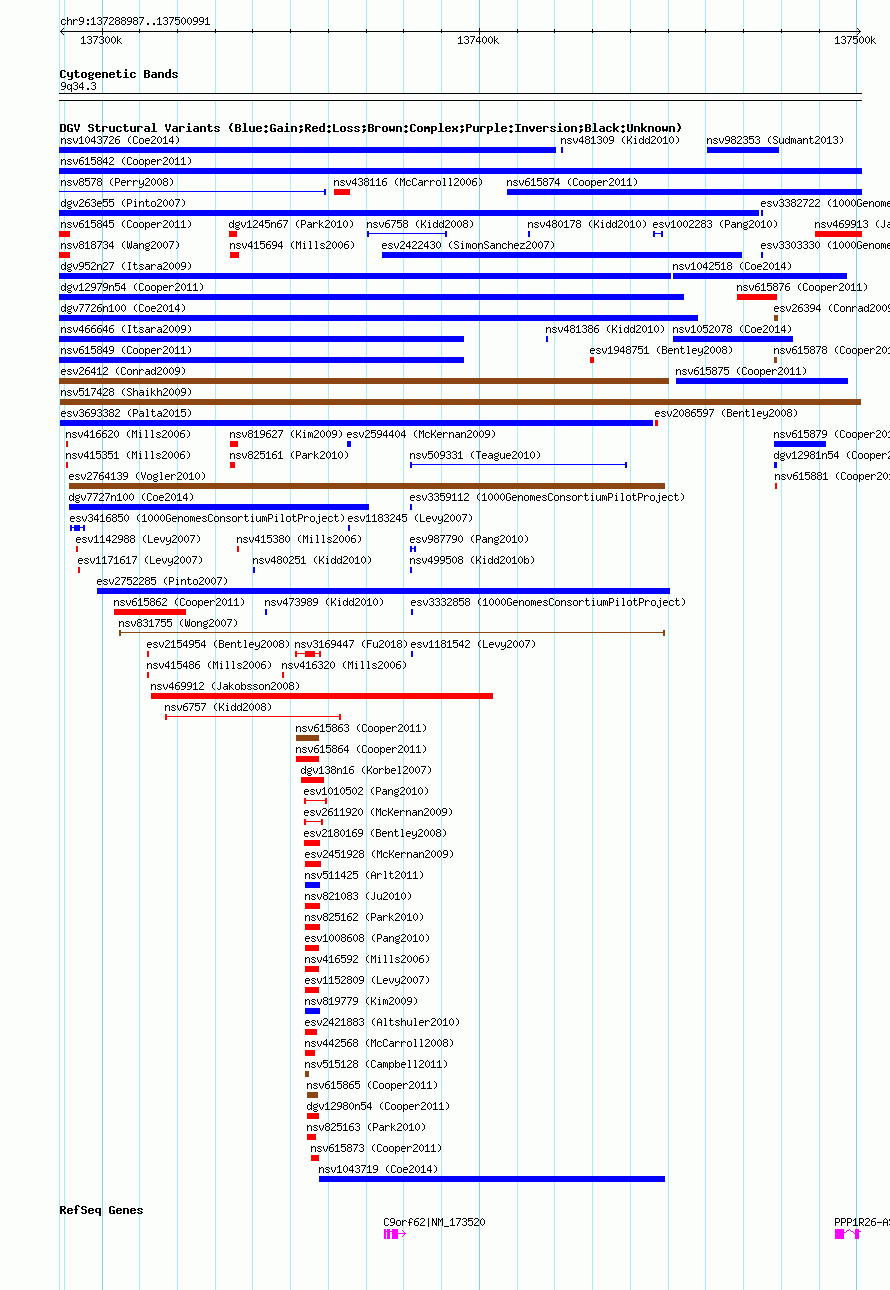The image size is (890, 1290).
Task: Select nsv511425 (Arlt2011) label
Action: point(364,875)
